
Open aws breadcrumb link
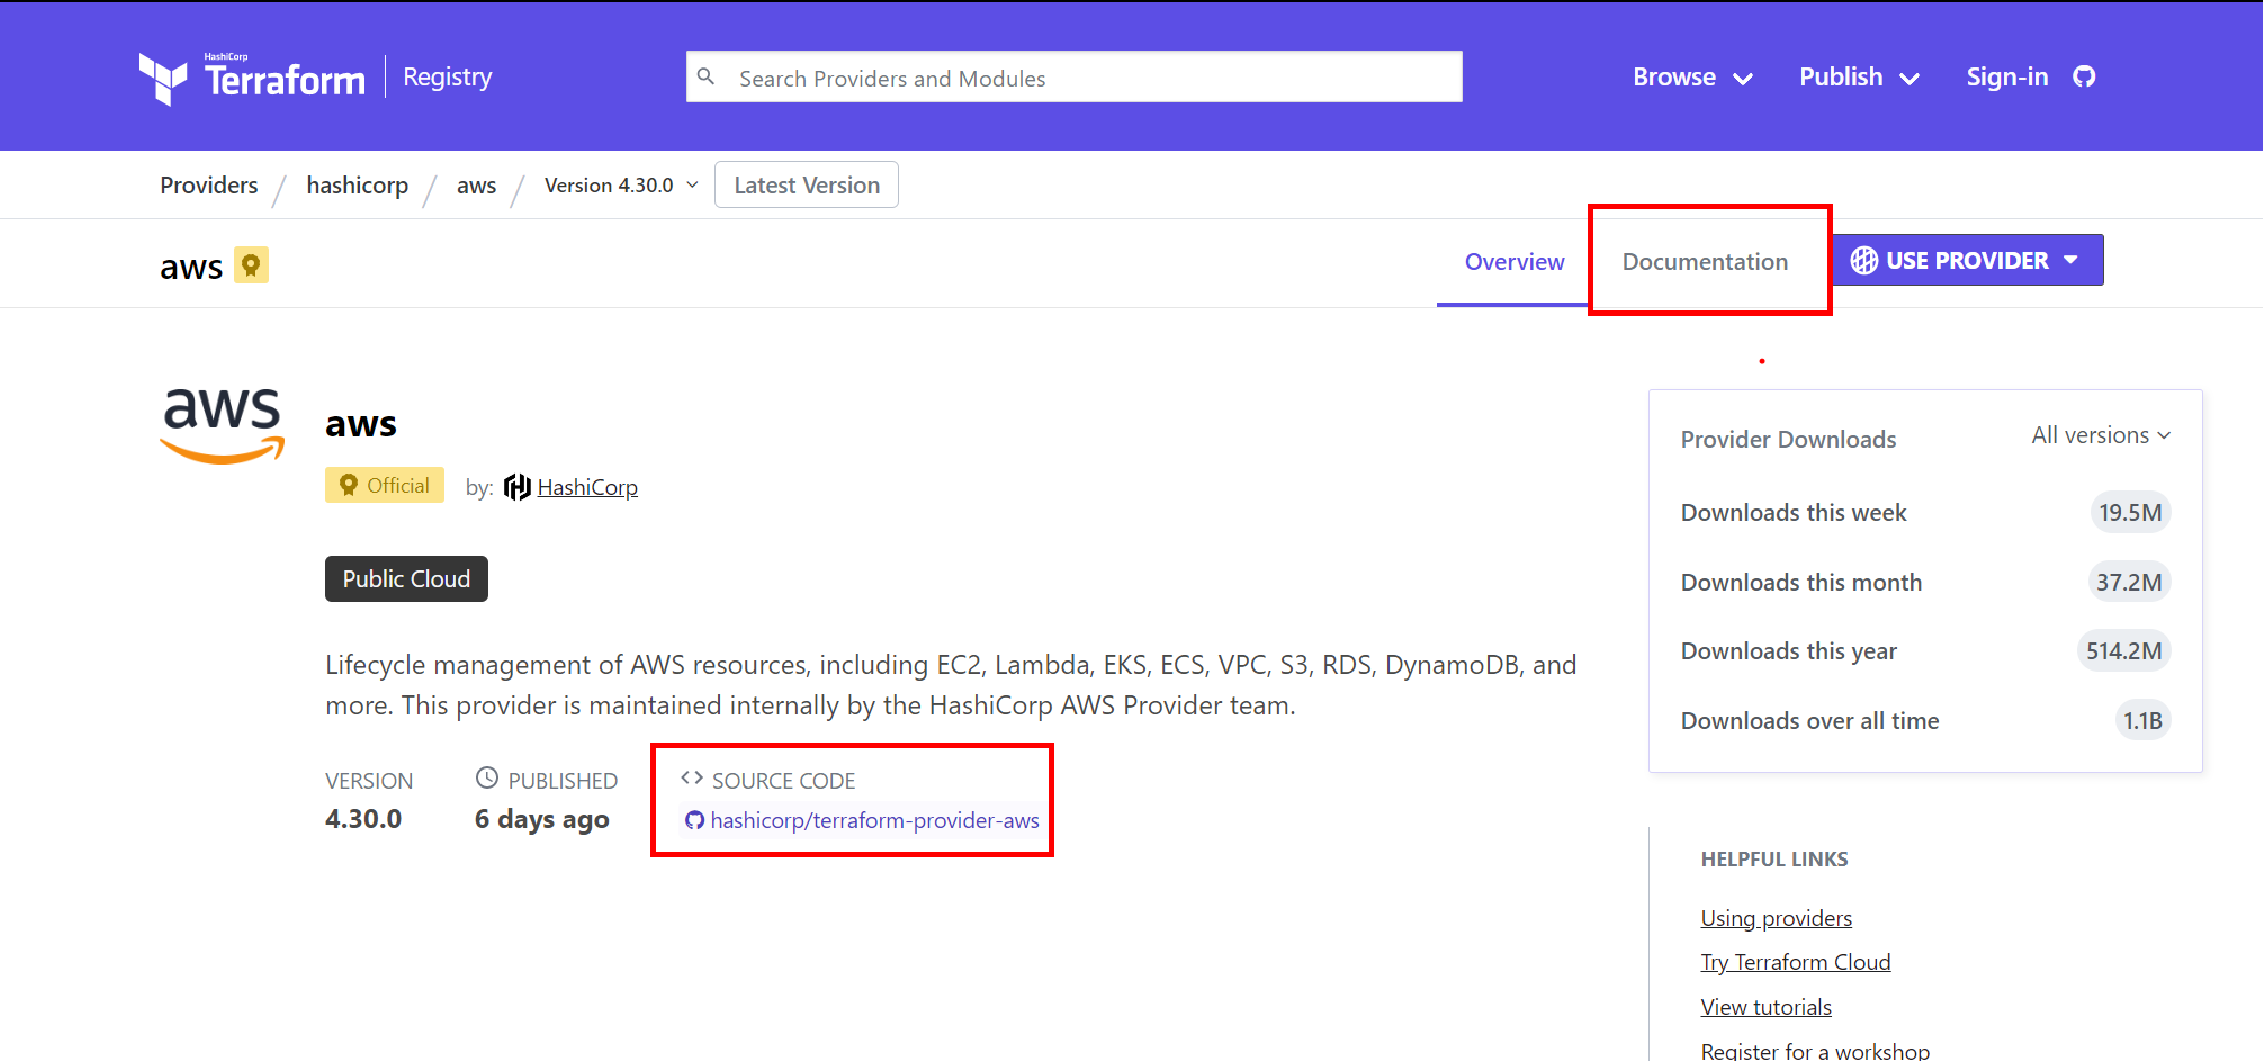[476, 186]
